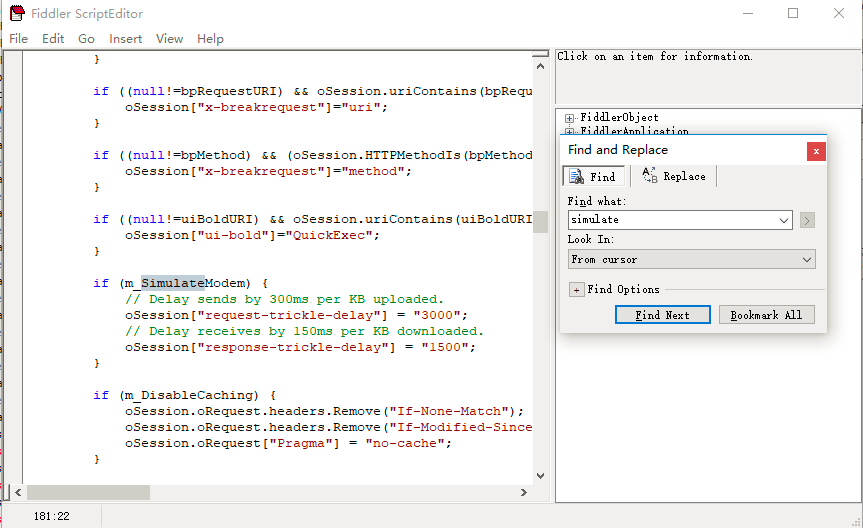Click the "Pragma" string in code
Image resolution: width=863 pixels, height=528 pixels.
(301, 443)
